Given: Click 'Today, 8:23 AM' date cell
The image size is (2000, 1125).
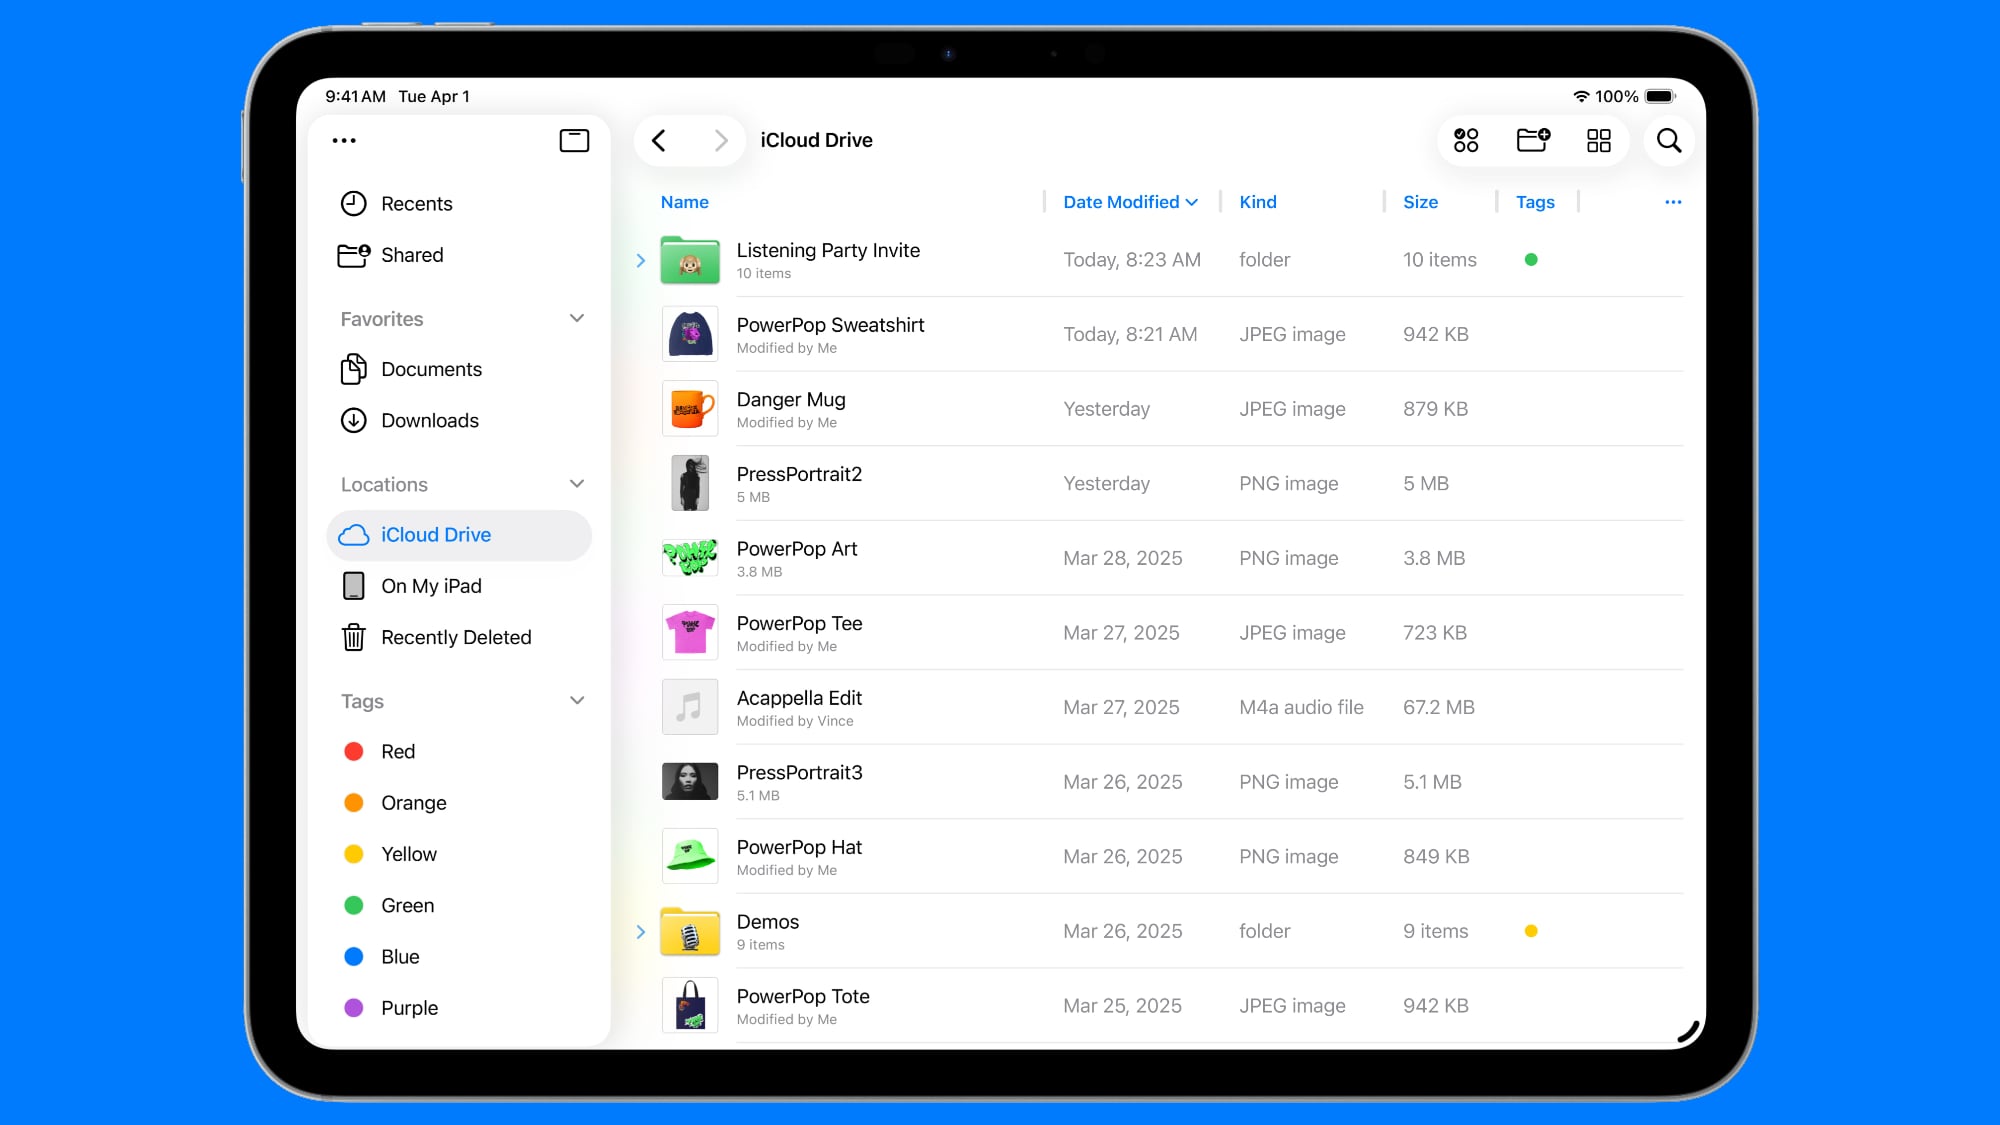Looking at the screenshot, I should point(1132,260).
